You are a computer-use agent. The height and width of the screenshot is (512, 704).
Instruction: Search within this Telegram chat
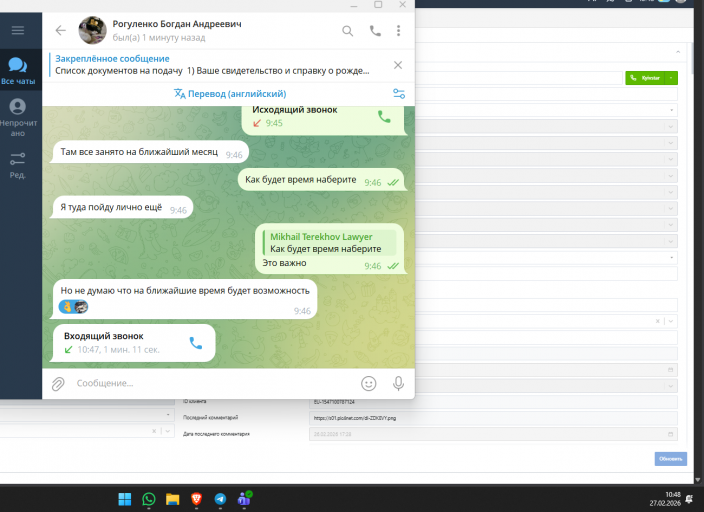(x=348, y=31)
